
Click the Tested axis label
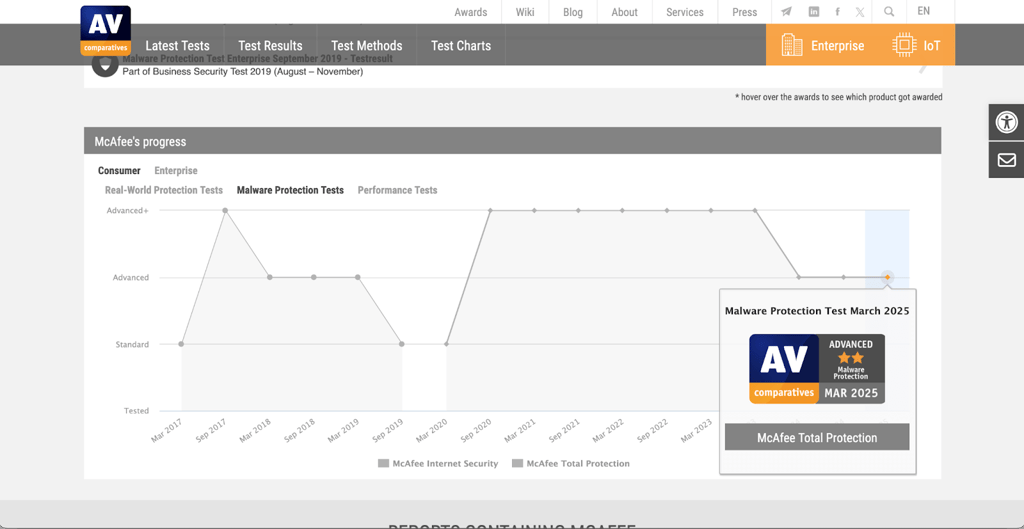pyautogui.click(x=136, y=411)
